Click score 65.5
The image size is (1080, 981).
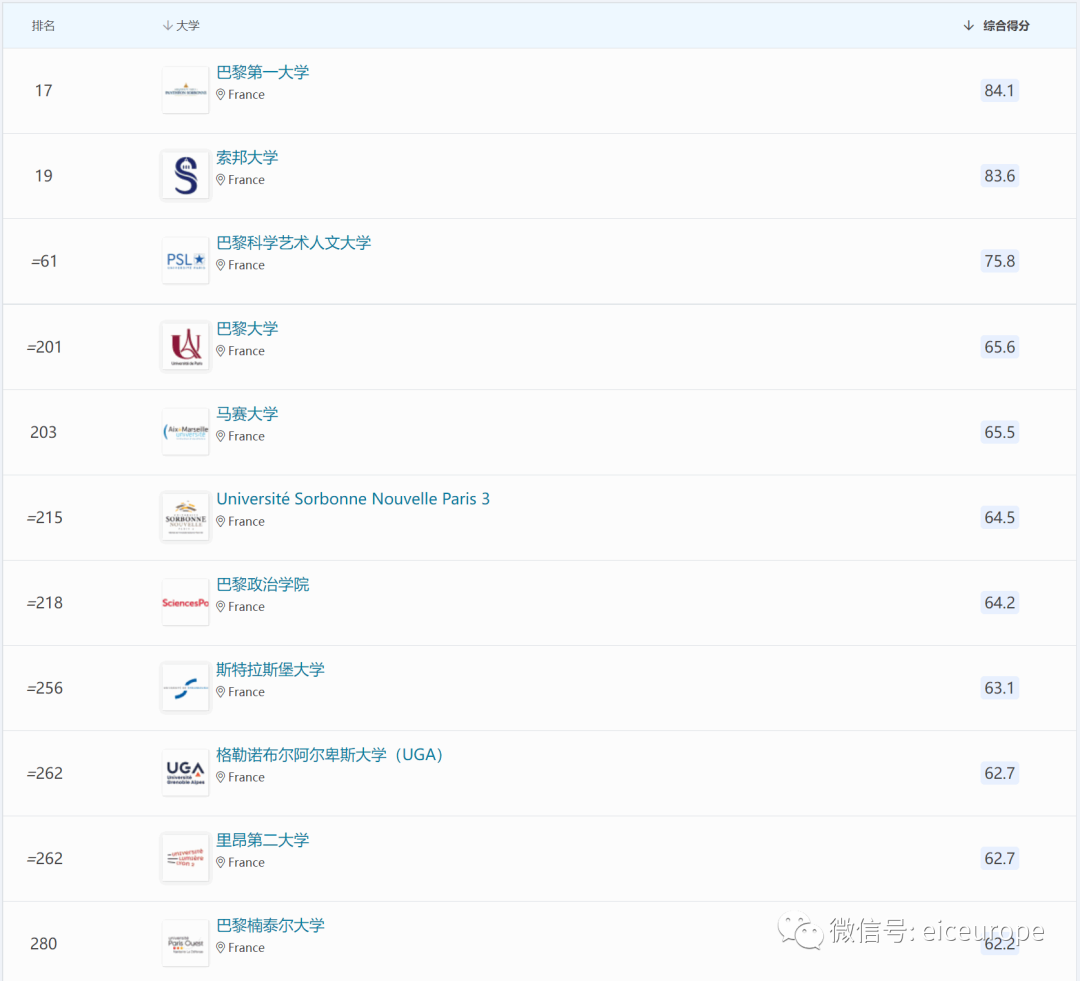pos(999,432)
